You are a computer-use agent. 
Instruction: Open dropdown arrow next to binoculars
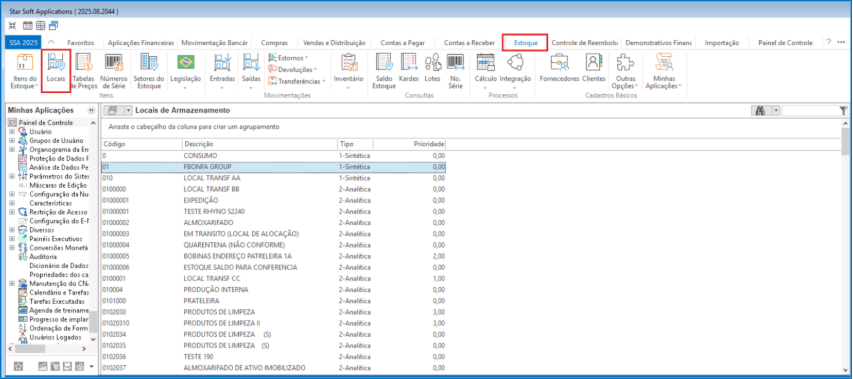[x=776, y=110]
